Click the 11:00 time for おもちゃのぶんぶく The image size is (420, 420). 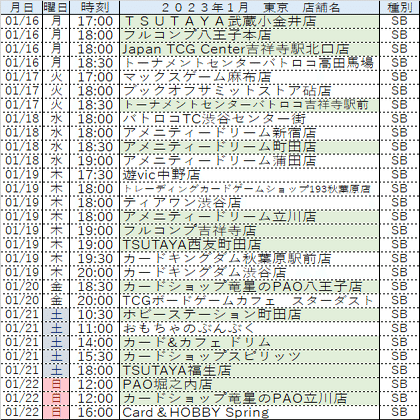pyautogui.click(x=95, y=329)
